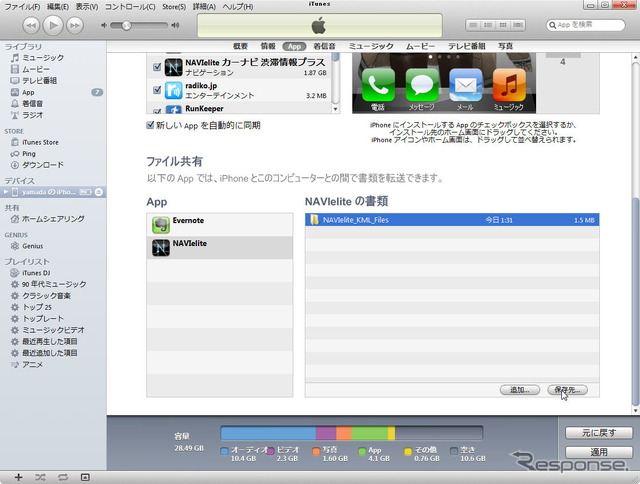Click the 追加... button
The height and width of the screenshot is (484, 640).
[520, 390]
